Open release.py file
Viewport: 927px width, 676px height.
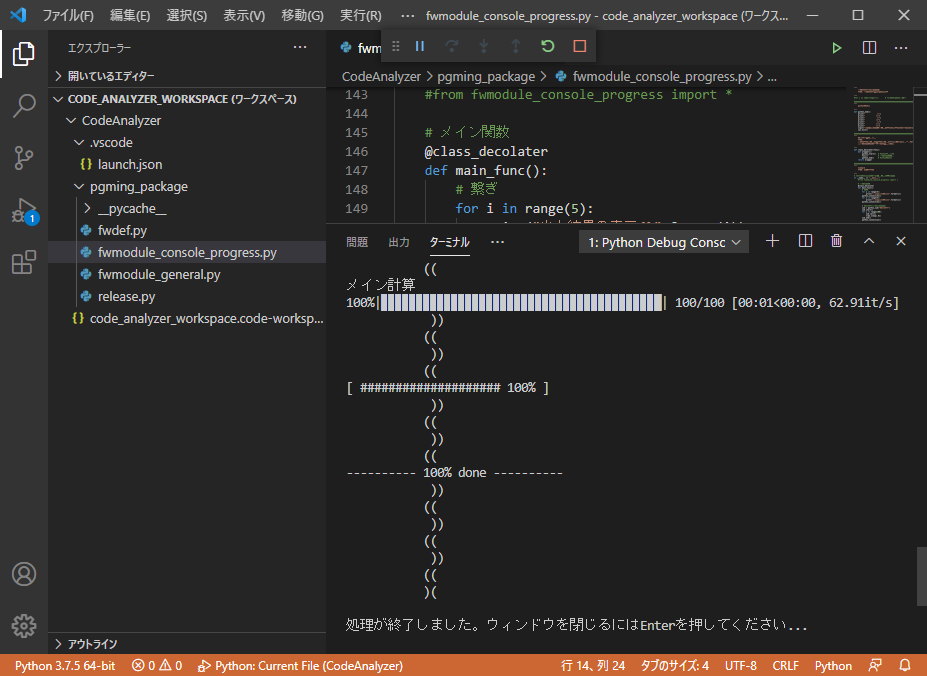click(187, 296)
